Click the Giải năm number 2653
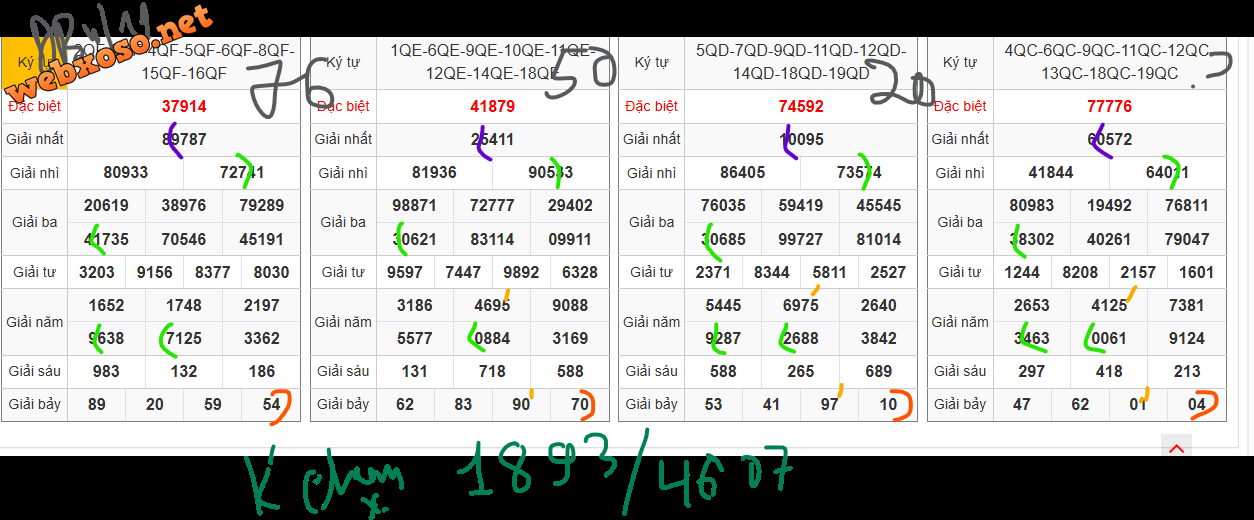This screenshot has height=520, width=1254. (x=1032, y=305)
